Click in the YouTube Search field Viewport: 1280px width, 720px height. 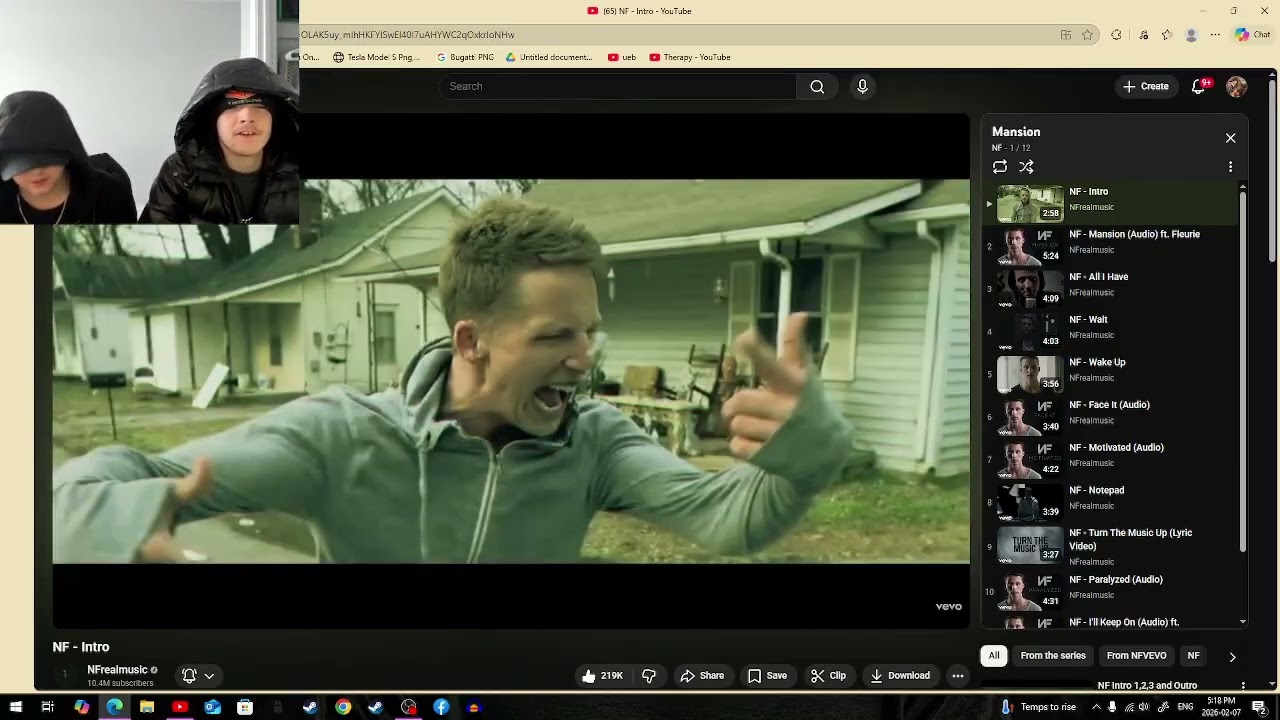point(617,87)
